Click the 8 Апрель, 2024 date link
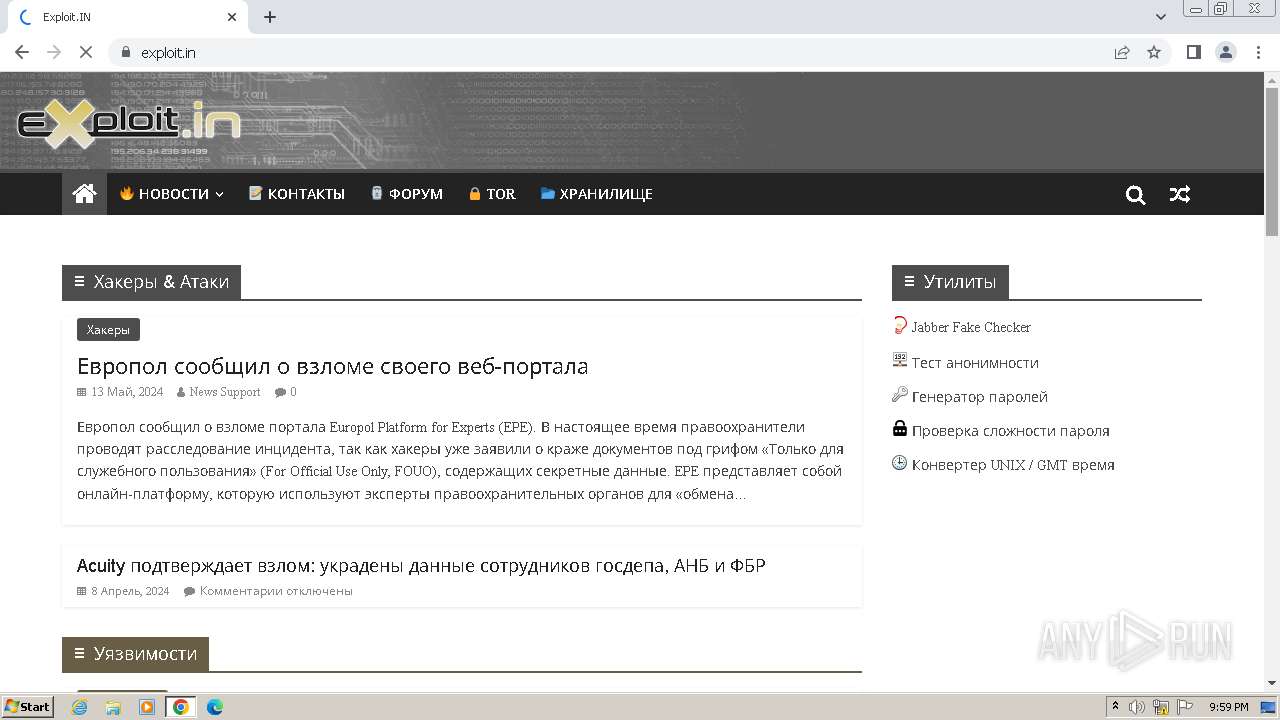The width and height of the screenshot is (1280, 720). tap(130, 591)
